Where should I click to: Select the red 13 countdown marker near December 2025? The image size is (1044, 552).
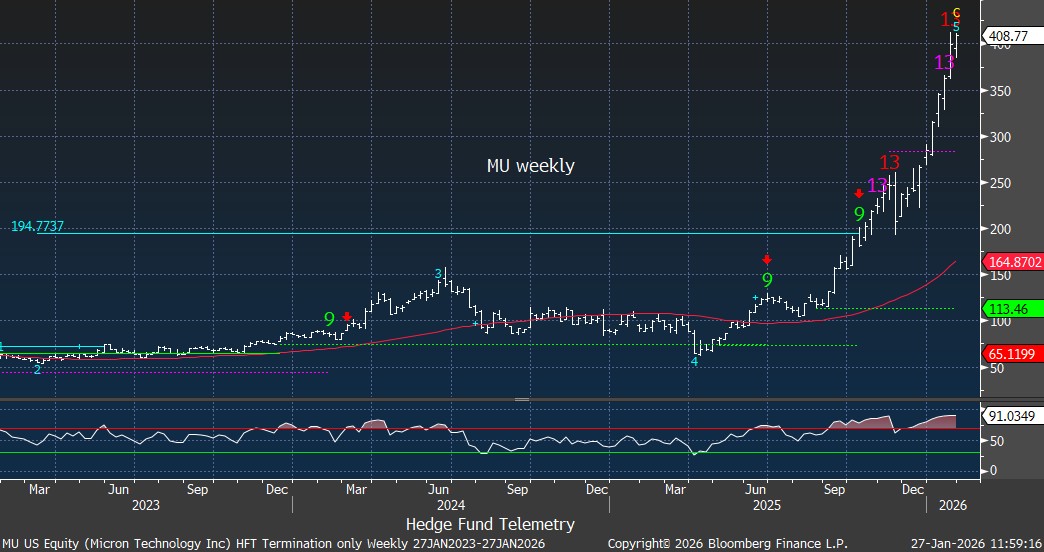(889, 162)
